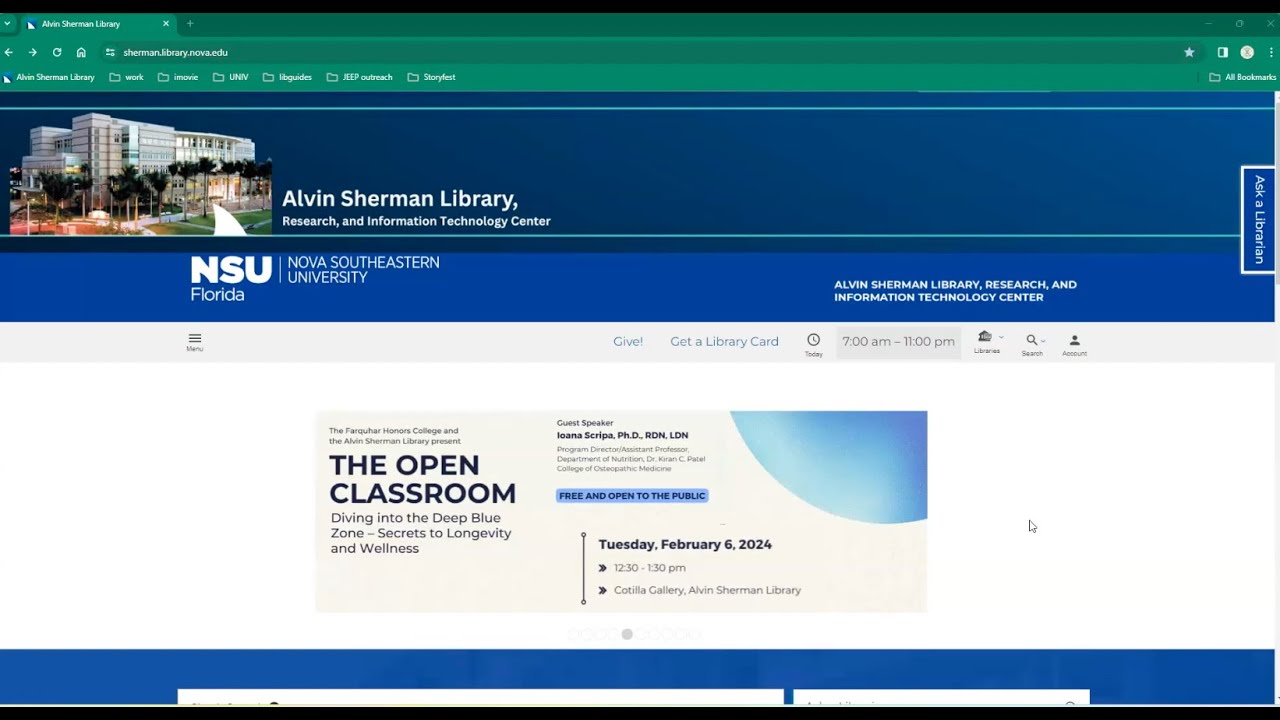Open the Ask a Librarian side tab

tap(1258, 219)
